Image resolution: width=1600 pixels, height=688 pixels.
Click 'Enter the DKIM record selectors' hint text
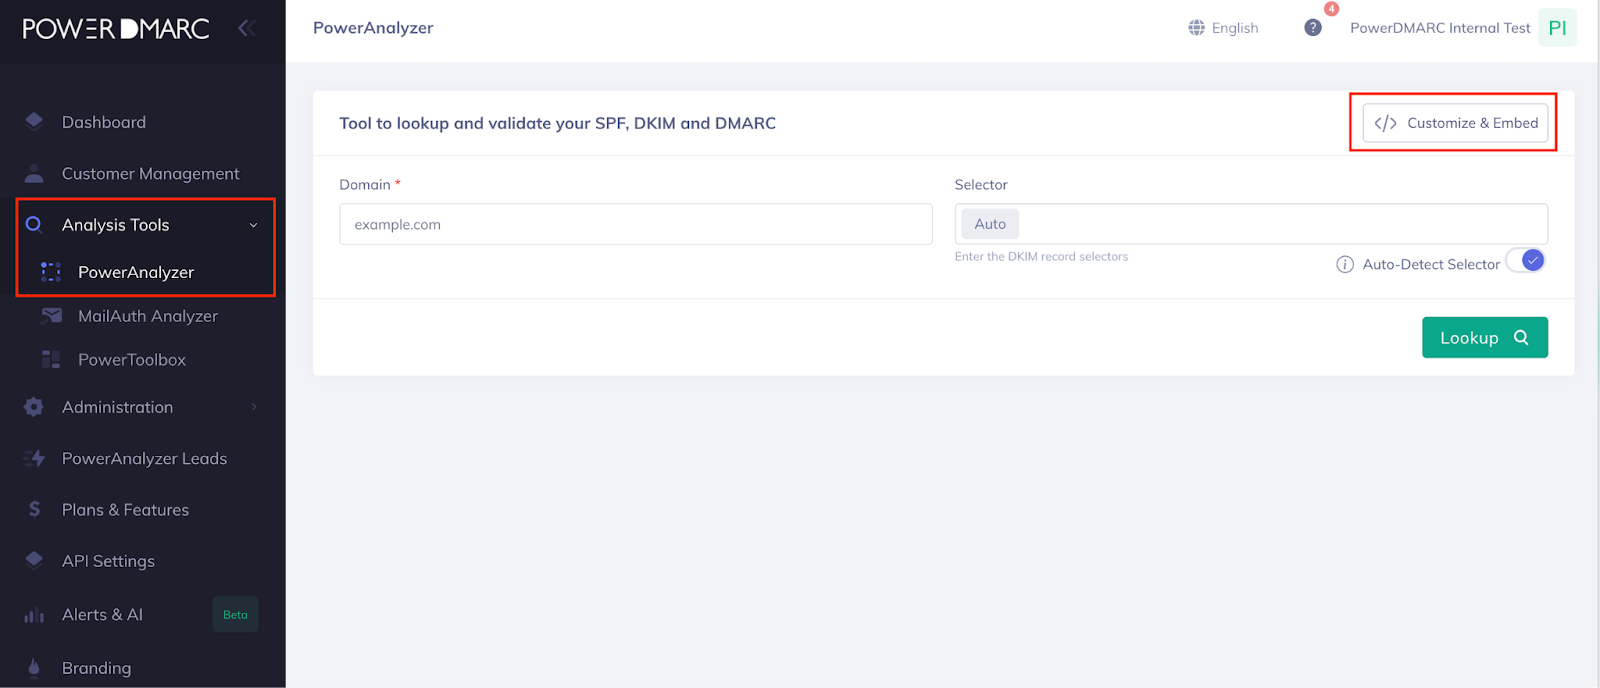point(1041,257)
